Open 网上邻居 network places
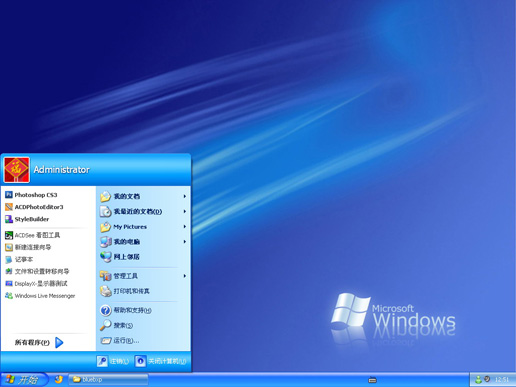516x387 pixels. coord(120,257)
